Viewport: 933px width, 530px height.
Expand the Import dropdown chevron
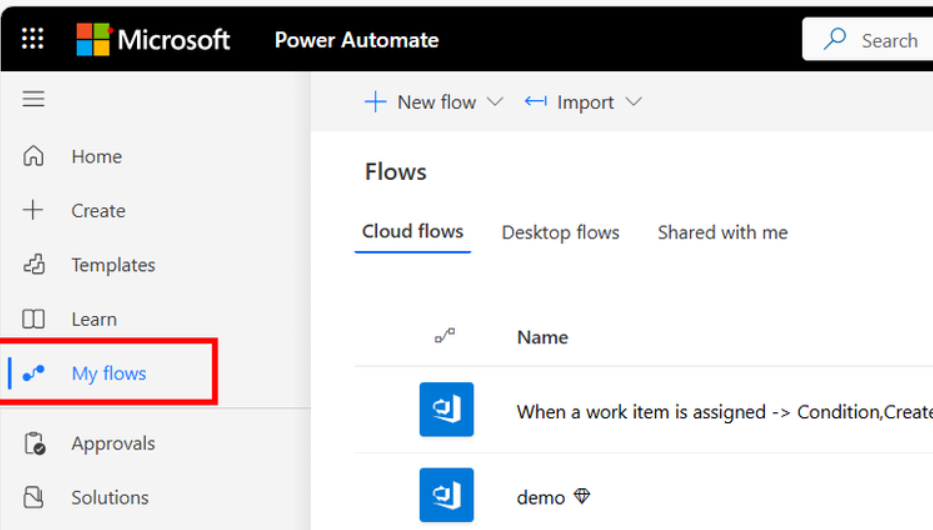634,102
